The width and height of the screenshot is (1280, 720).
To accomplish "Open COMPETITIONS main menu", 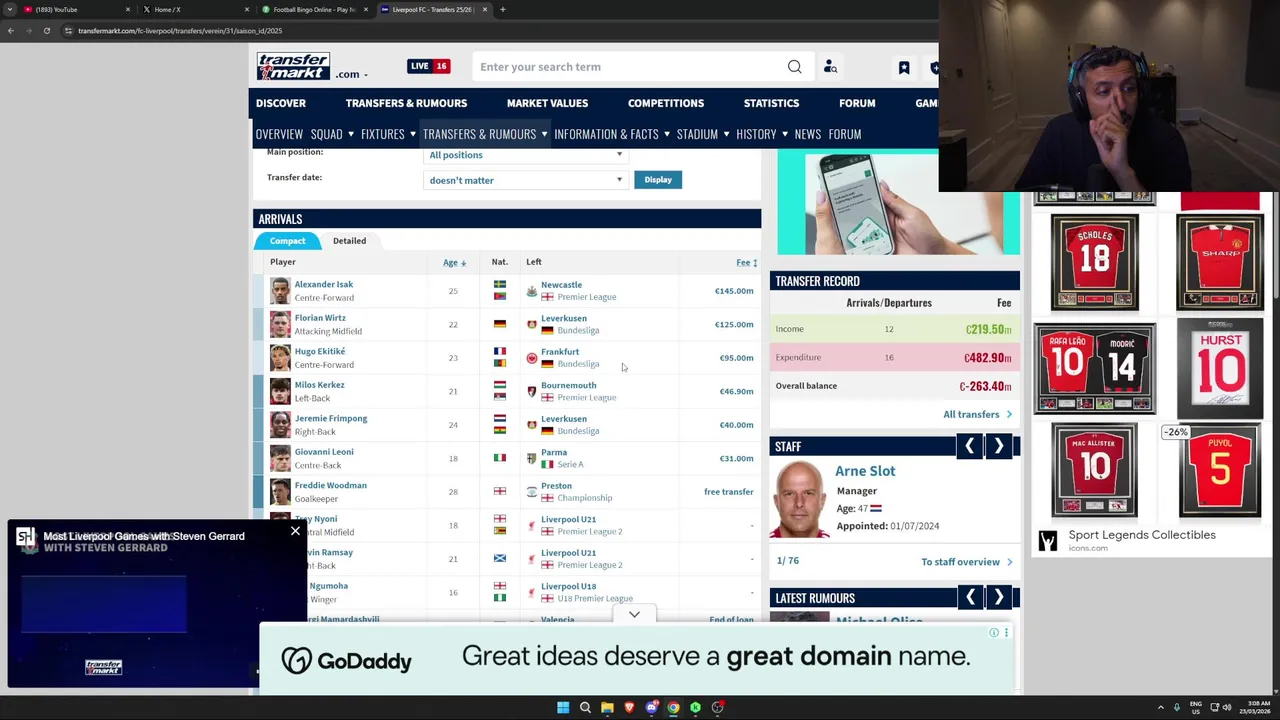I will (666, 103).
